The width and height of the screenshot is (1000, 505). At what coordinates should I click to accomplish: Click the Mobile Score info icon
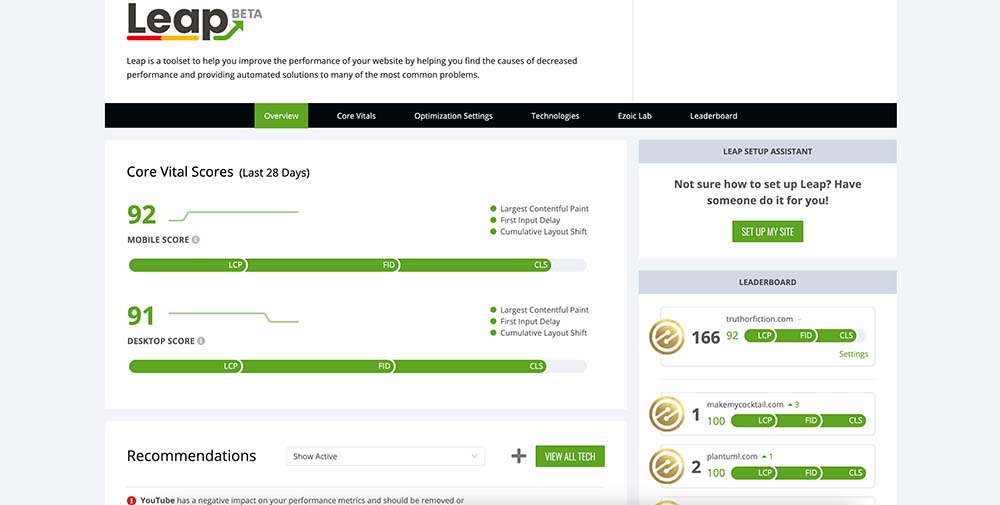tap(196, 240)
